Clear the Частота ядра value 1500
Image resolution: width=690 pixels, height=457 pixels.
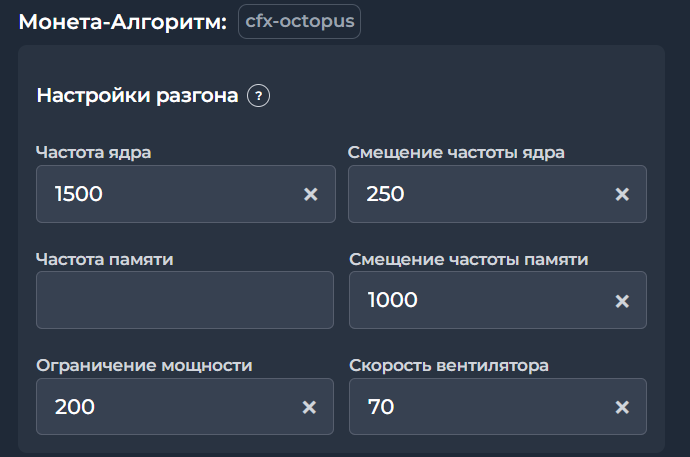(310, 194)
